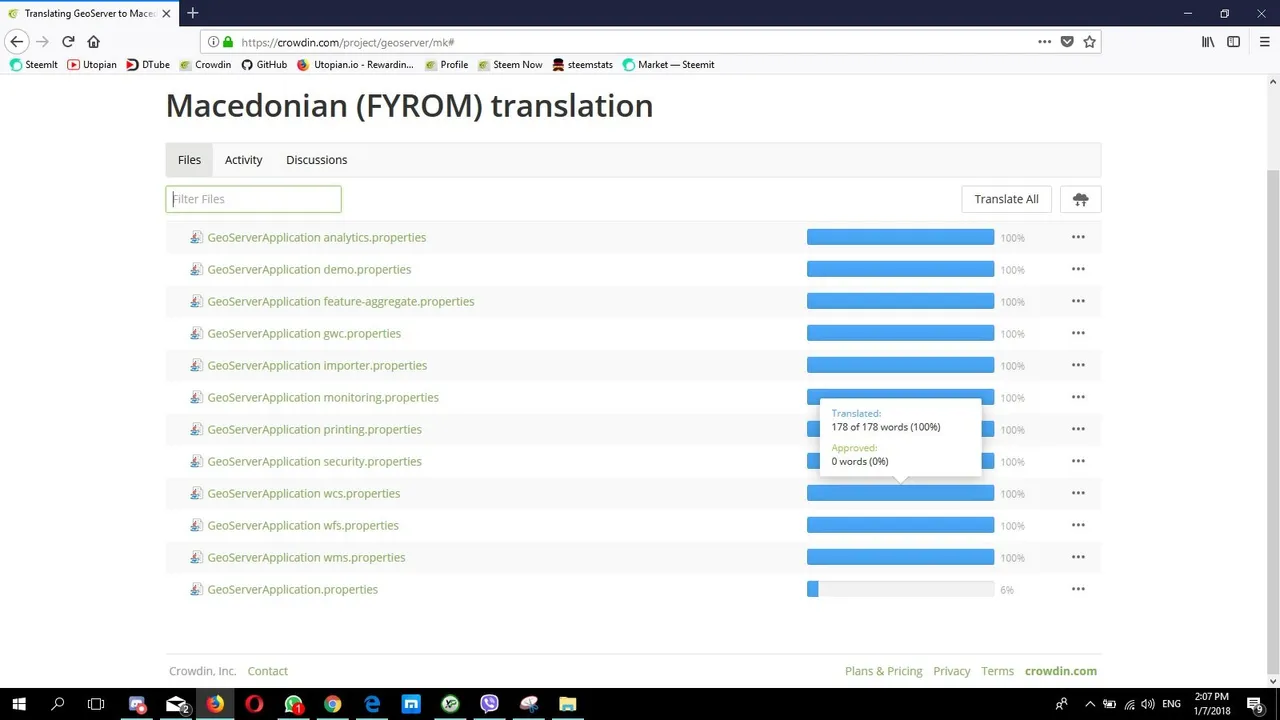Screen dimensions: 1280x720
Task: Go to browser home page
Action: (94, 41)
